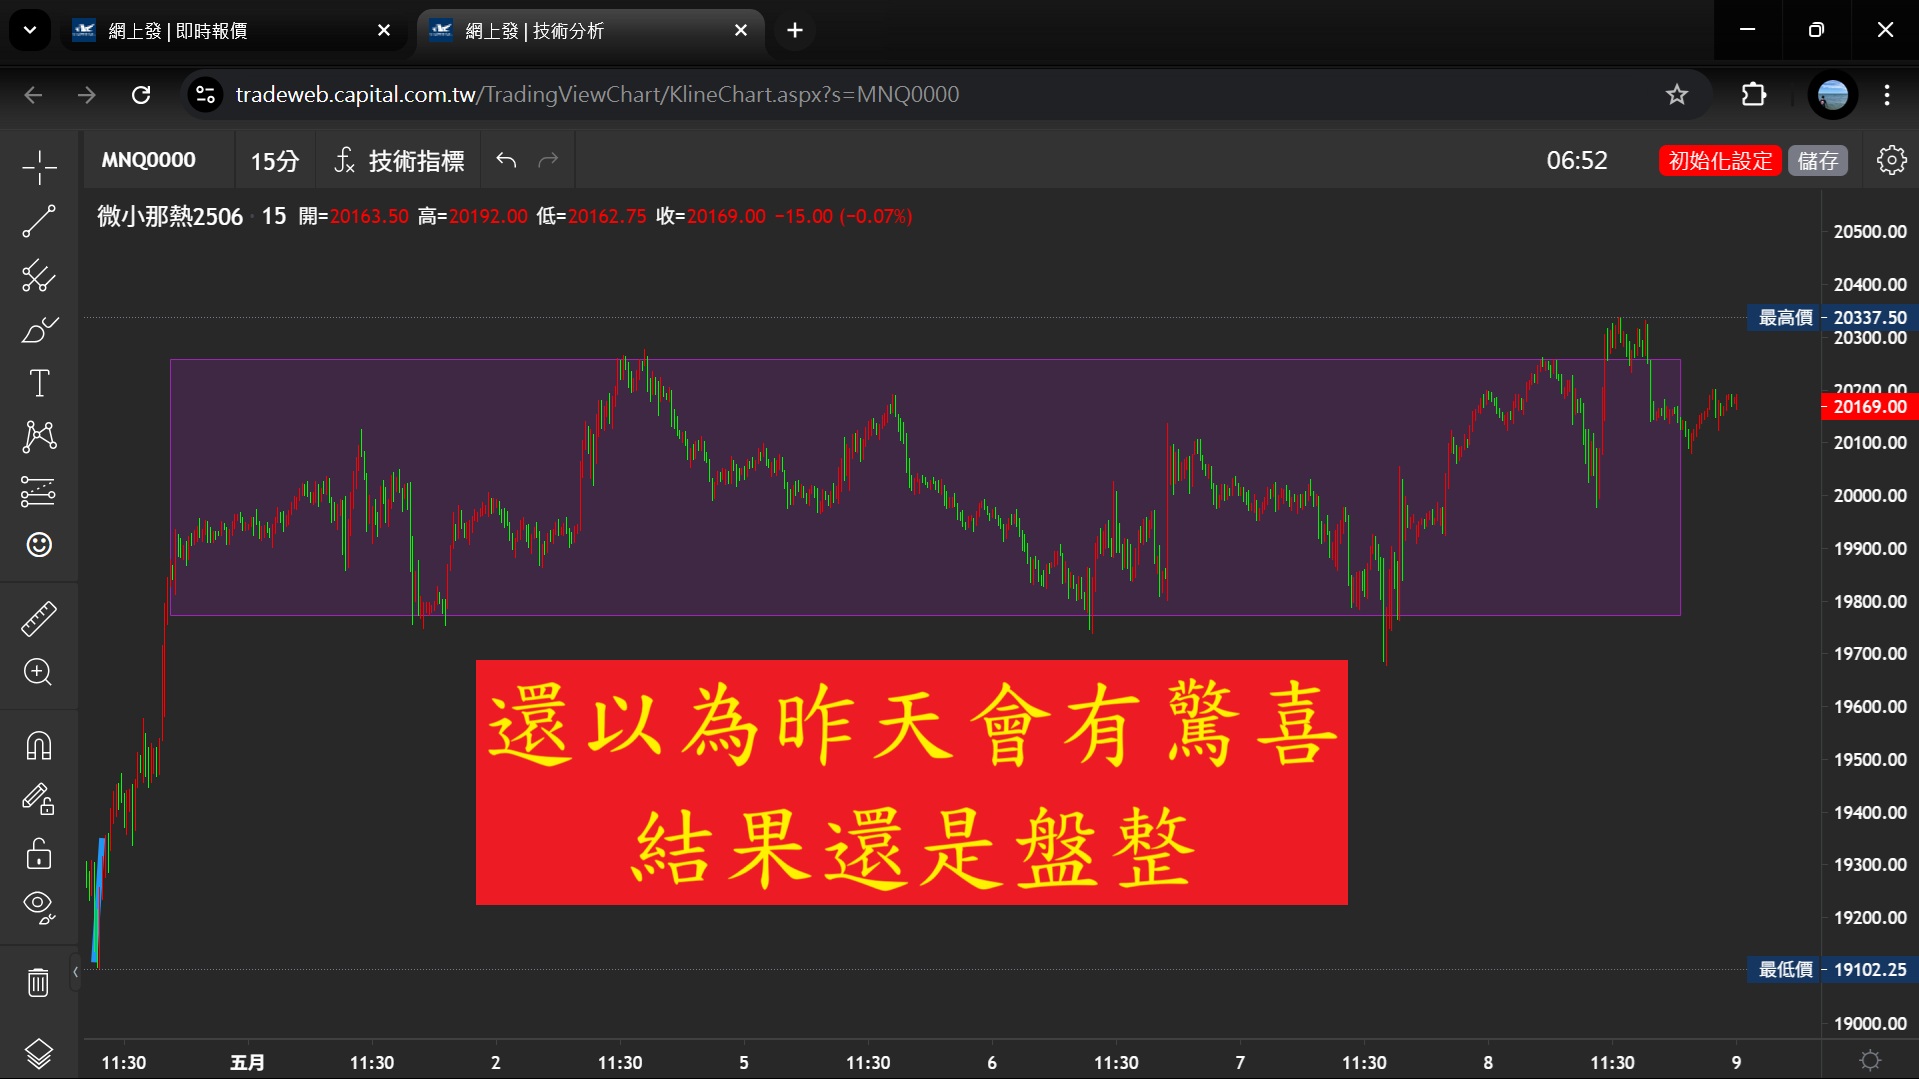This screenshot has width=1919, height=1079.
Task: Click the 最高價 20337.50 price label
Action: pos(1832,318)
